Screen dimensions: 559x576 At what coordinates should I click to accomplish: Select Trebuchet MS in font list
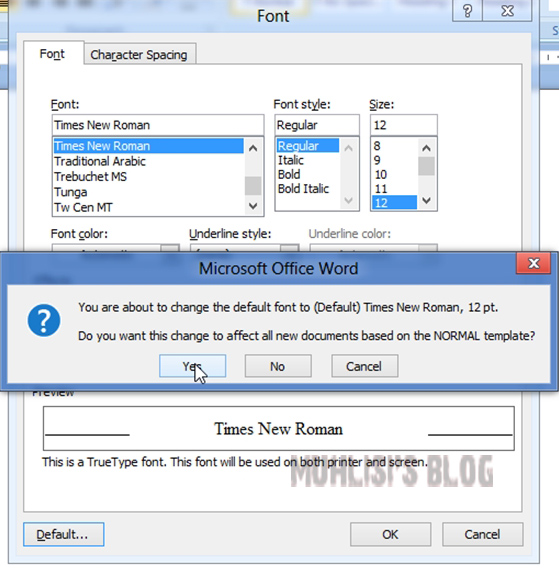coord(148,177)
